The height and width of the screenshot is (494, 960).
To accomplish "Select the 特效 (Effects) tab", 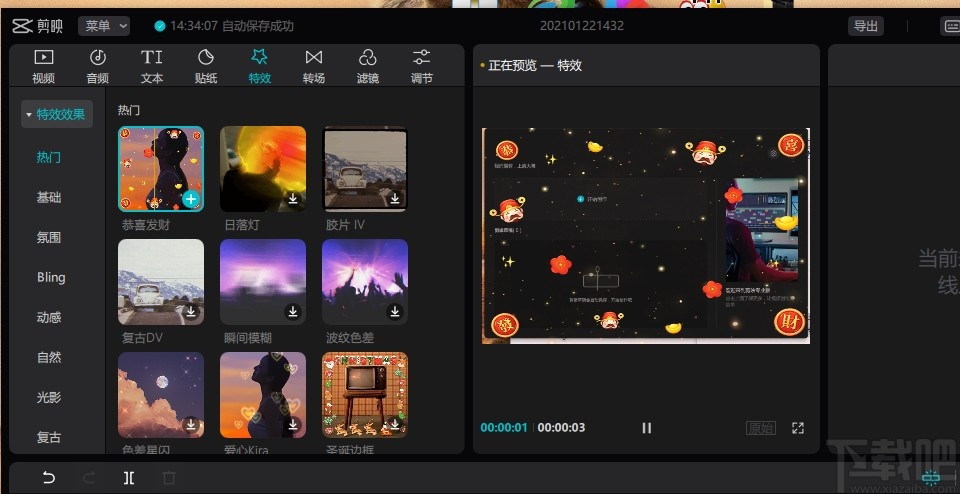I will point(260,66).
